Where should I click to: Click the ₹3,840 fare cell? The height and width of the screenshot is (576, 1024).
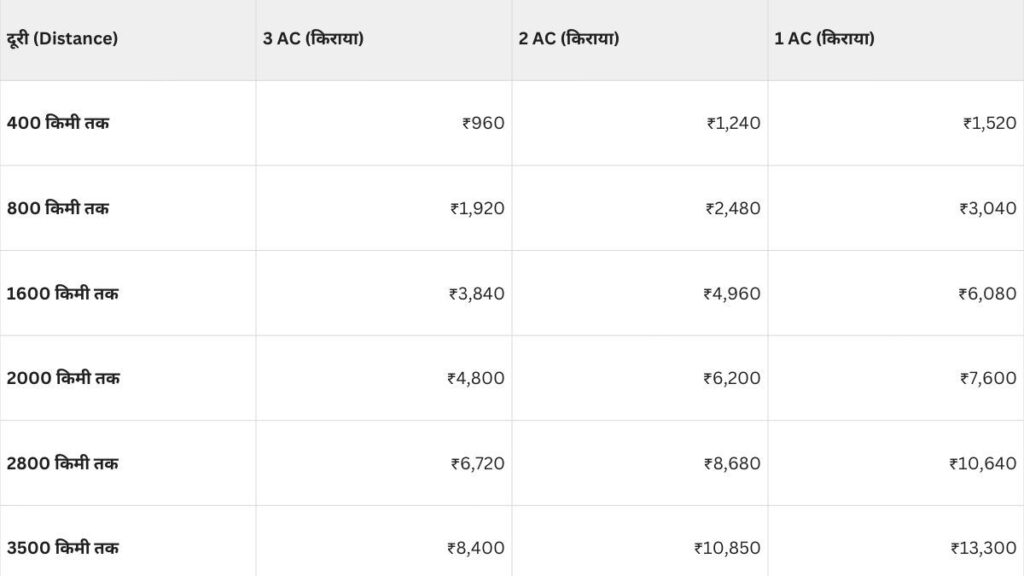tap(477, 294)
